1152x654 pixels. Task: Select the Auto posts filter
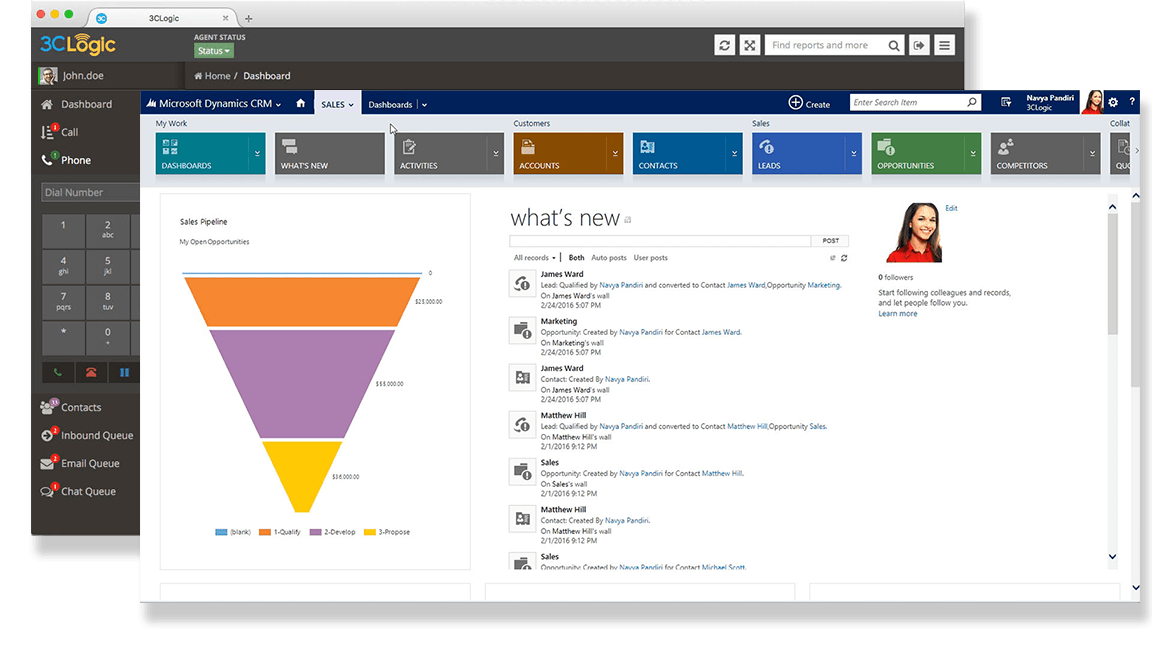click(x=609, y=258)
